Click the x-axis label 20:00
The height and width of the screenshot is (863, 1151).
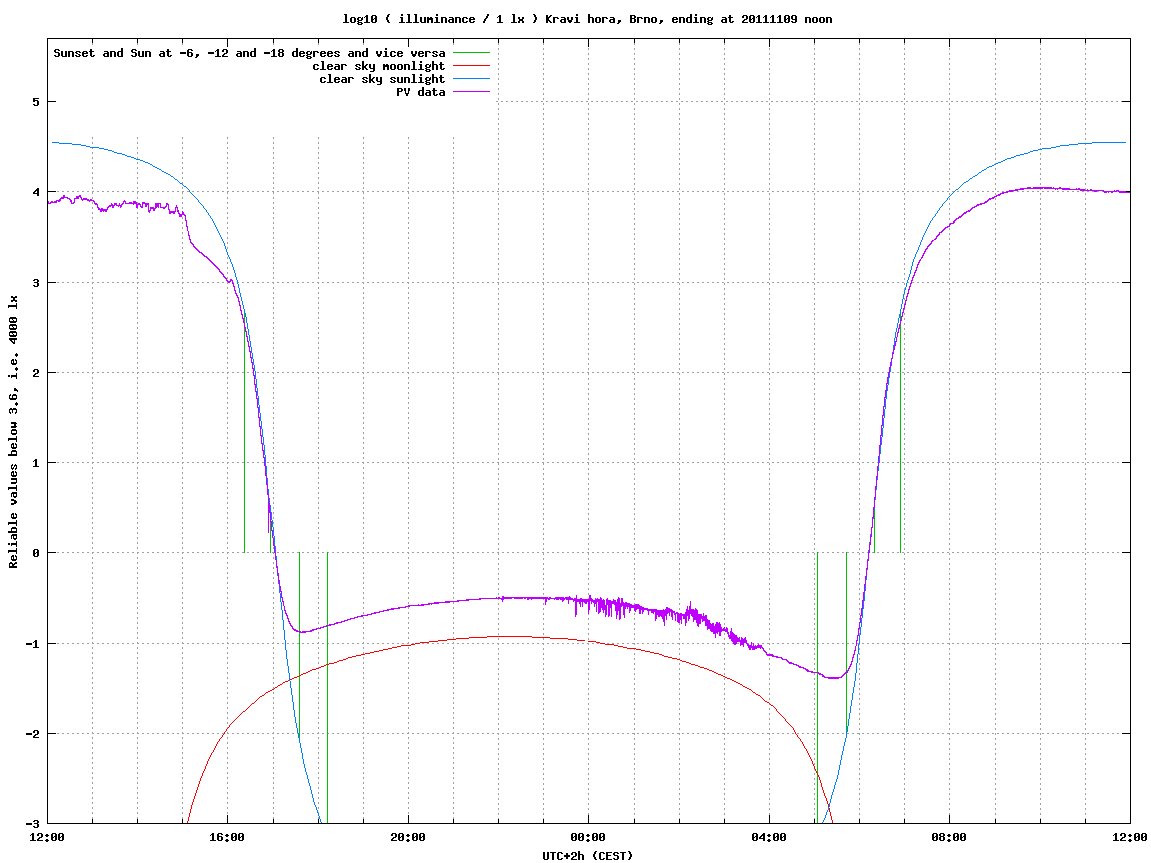pyautogui.click(x=408, y=837)
